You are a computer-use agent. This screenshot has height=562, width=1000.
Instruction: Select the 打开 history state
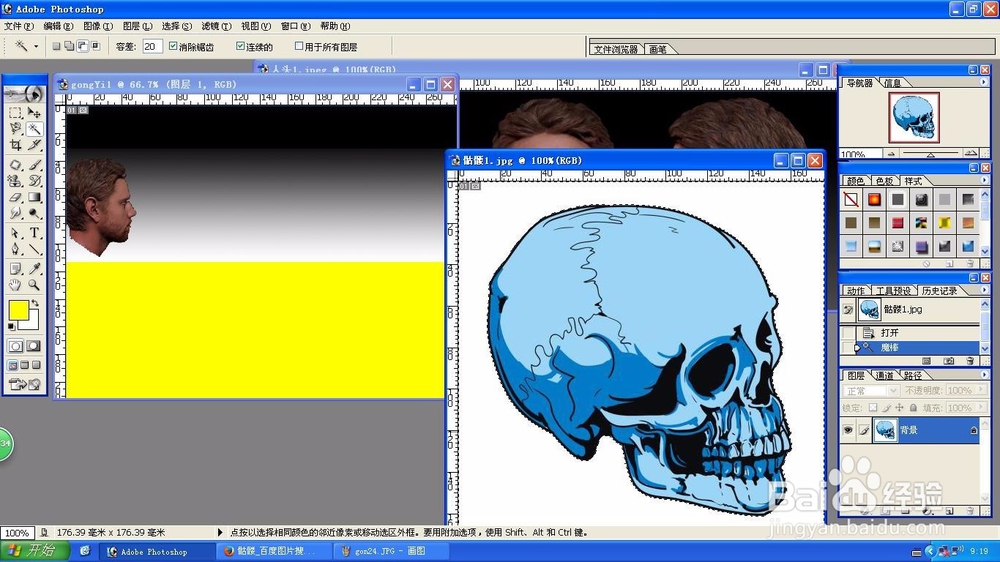[x=916, y=332]
